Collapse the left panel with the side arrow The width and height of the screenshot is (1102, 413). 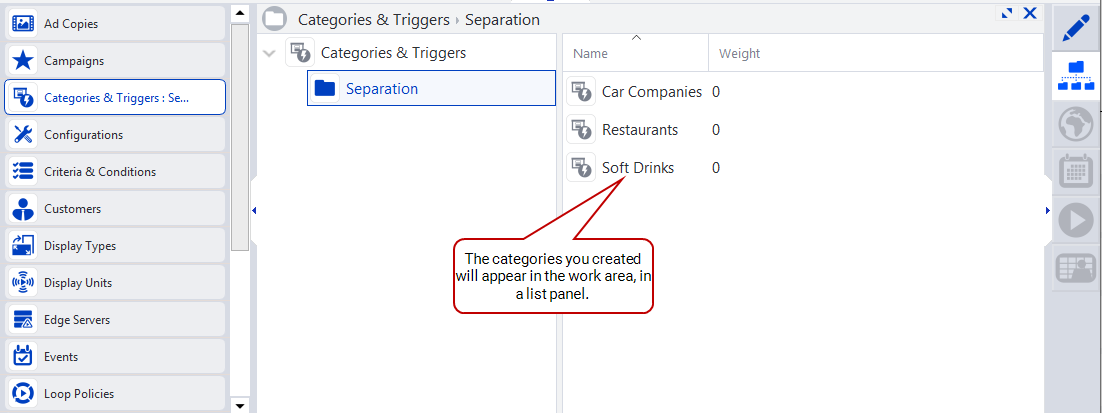pyautogui.click(x=254, y=210)
